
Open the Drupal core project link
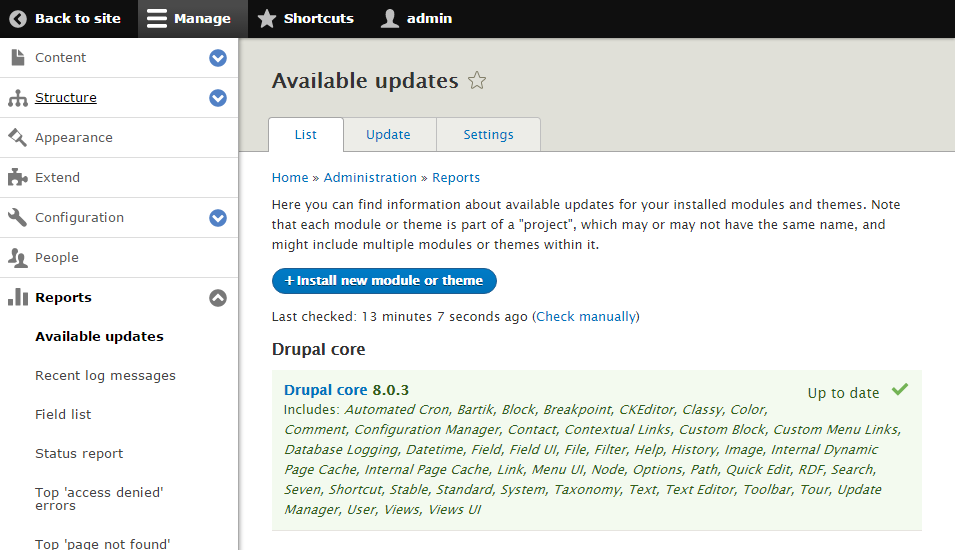click(x=325, y=390)
